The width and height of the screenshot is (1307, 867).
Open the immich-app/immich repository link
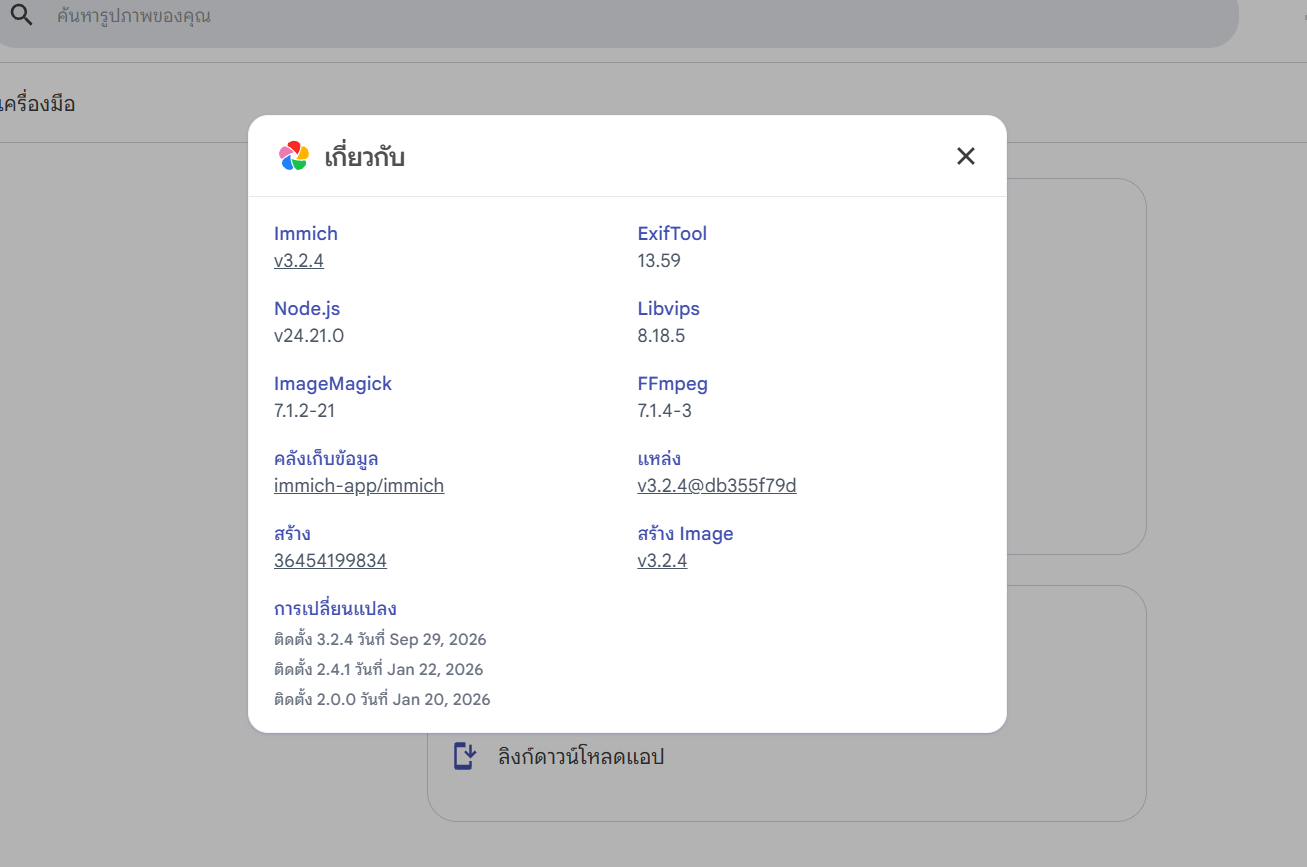pyautogui.click(x=359, y=486)
